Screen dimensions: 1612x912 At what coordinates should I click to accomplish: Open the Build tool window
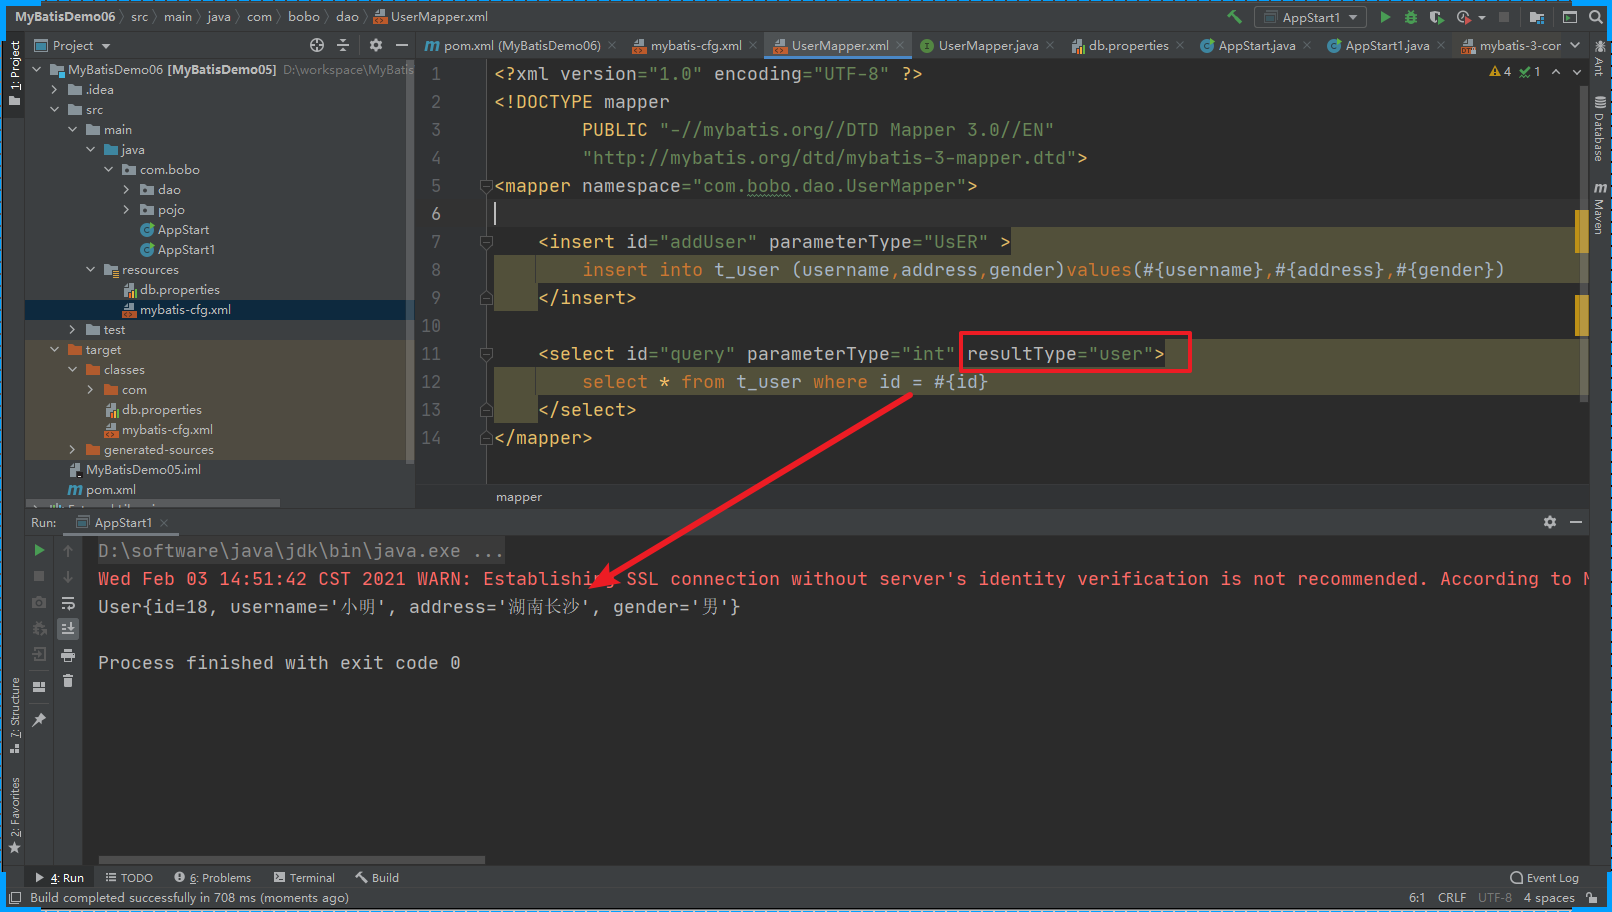click(377, 878)
